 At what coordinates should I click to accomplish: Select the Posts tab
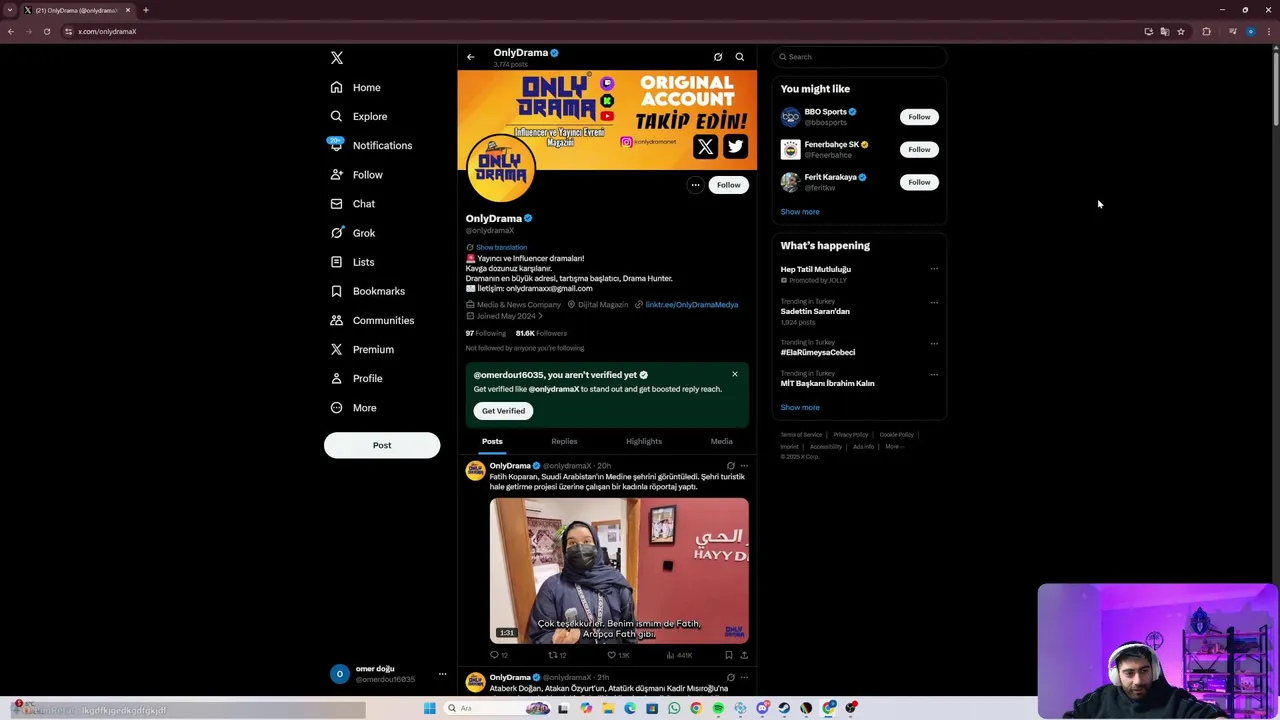[492, 441]
